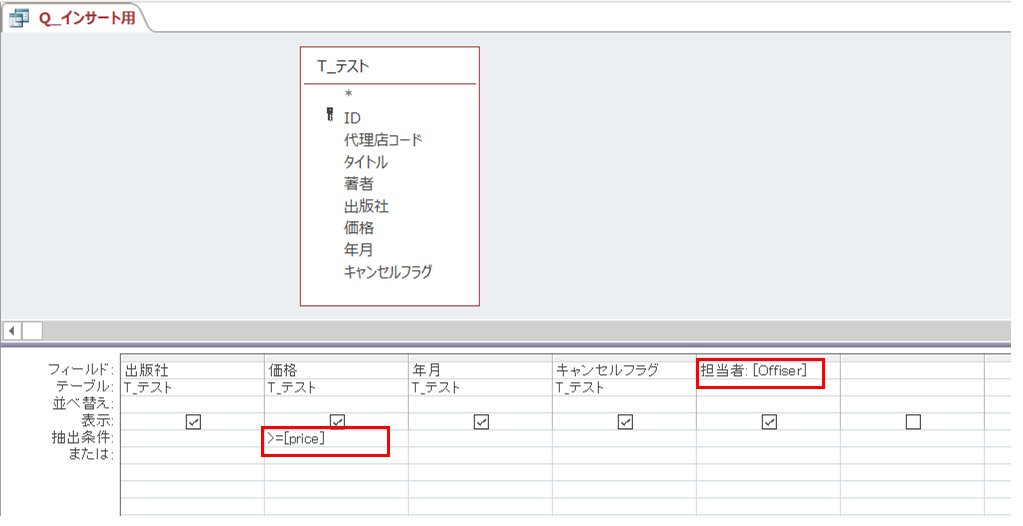This screenshot has height=526, width=1023.
Task: Click the query icon on the Q_インサート用 tab
Action: coord(19,18)
